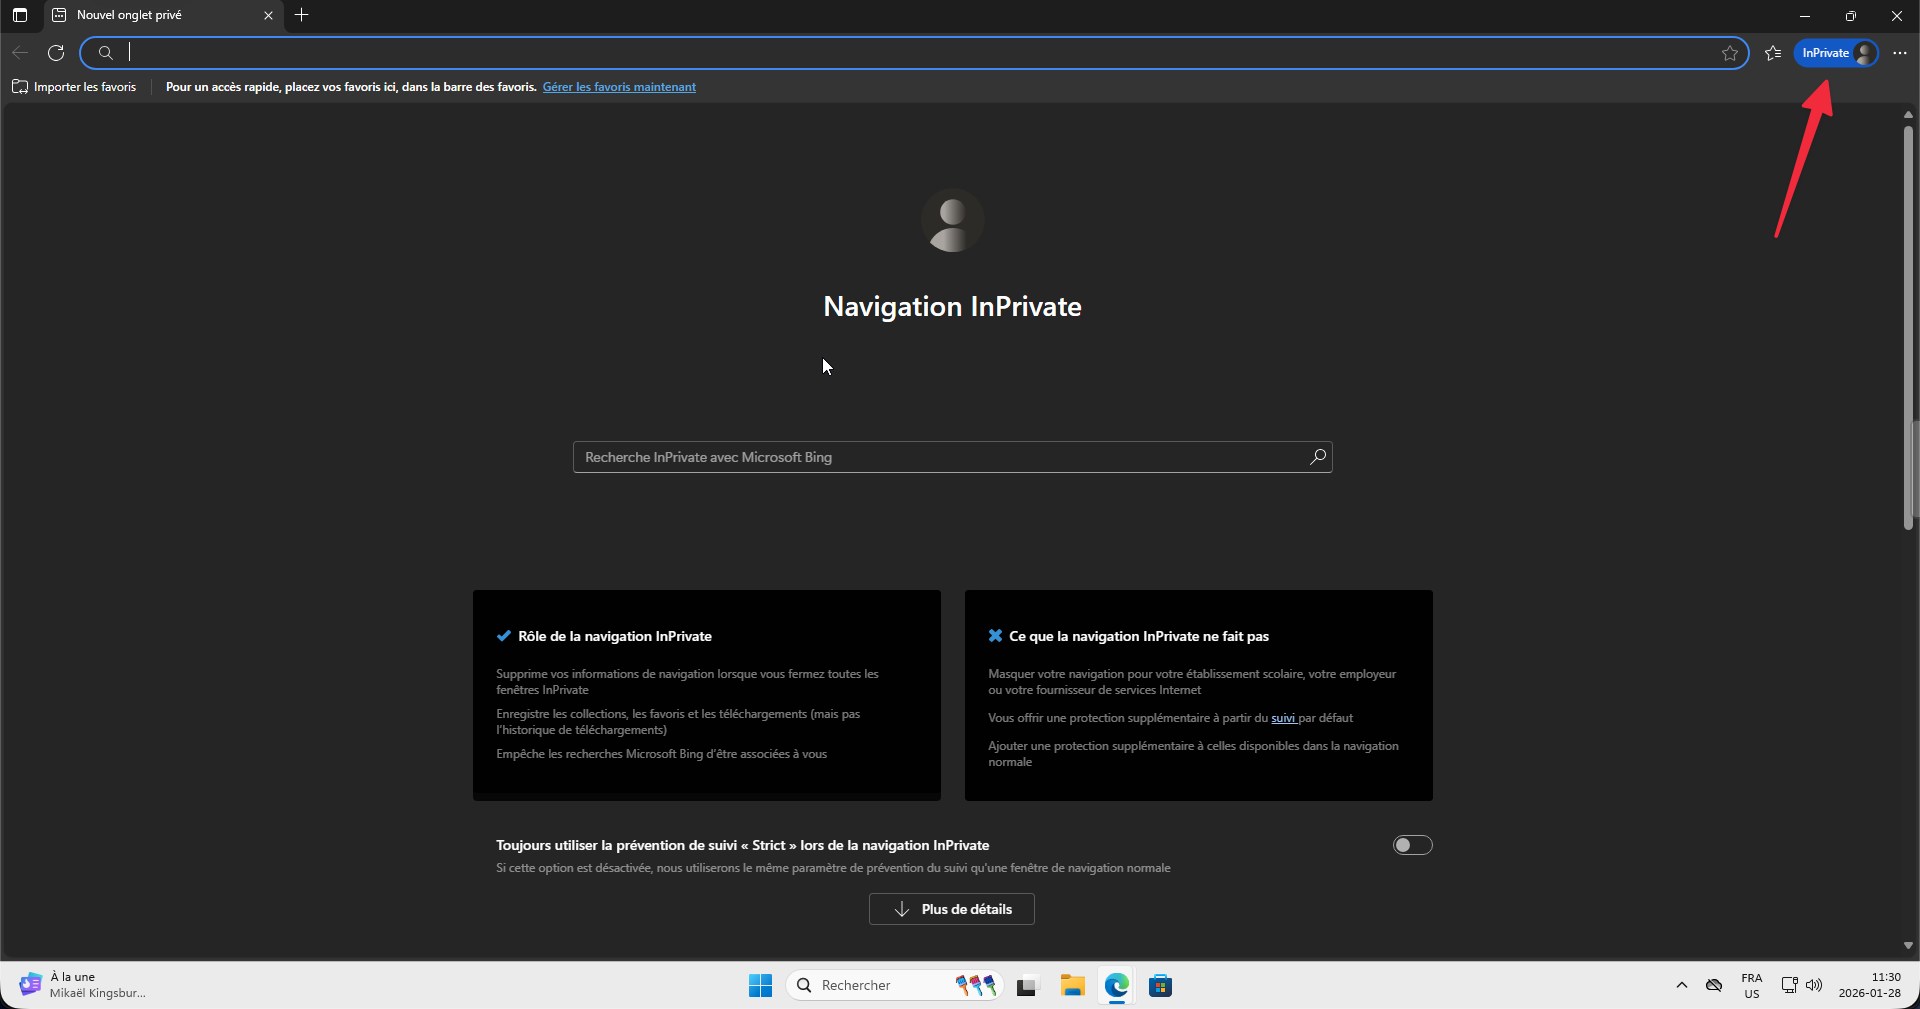Open the Favorites list icon

point(1773,53)
